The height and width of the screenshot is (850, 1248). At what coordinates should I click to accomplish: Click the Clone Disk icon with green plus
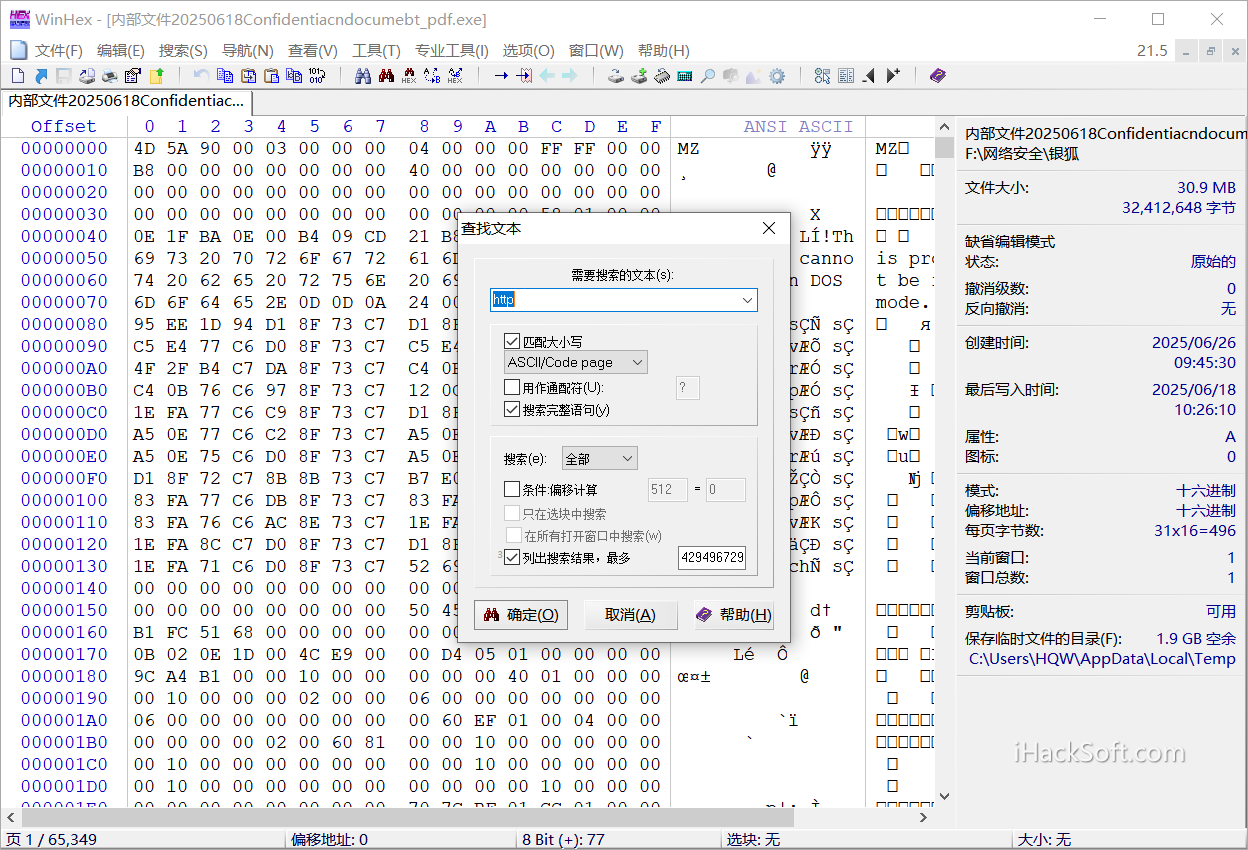[638, 76]
